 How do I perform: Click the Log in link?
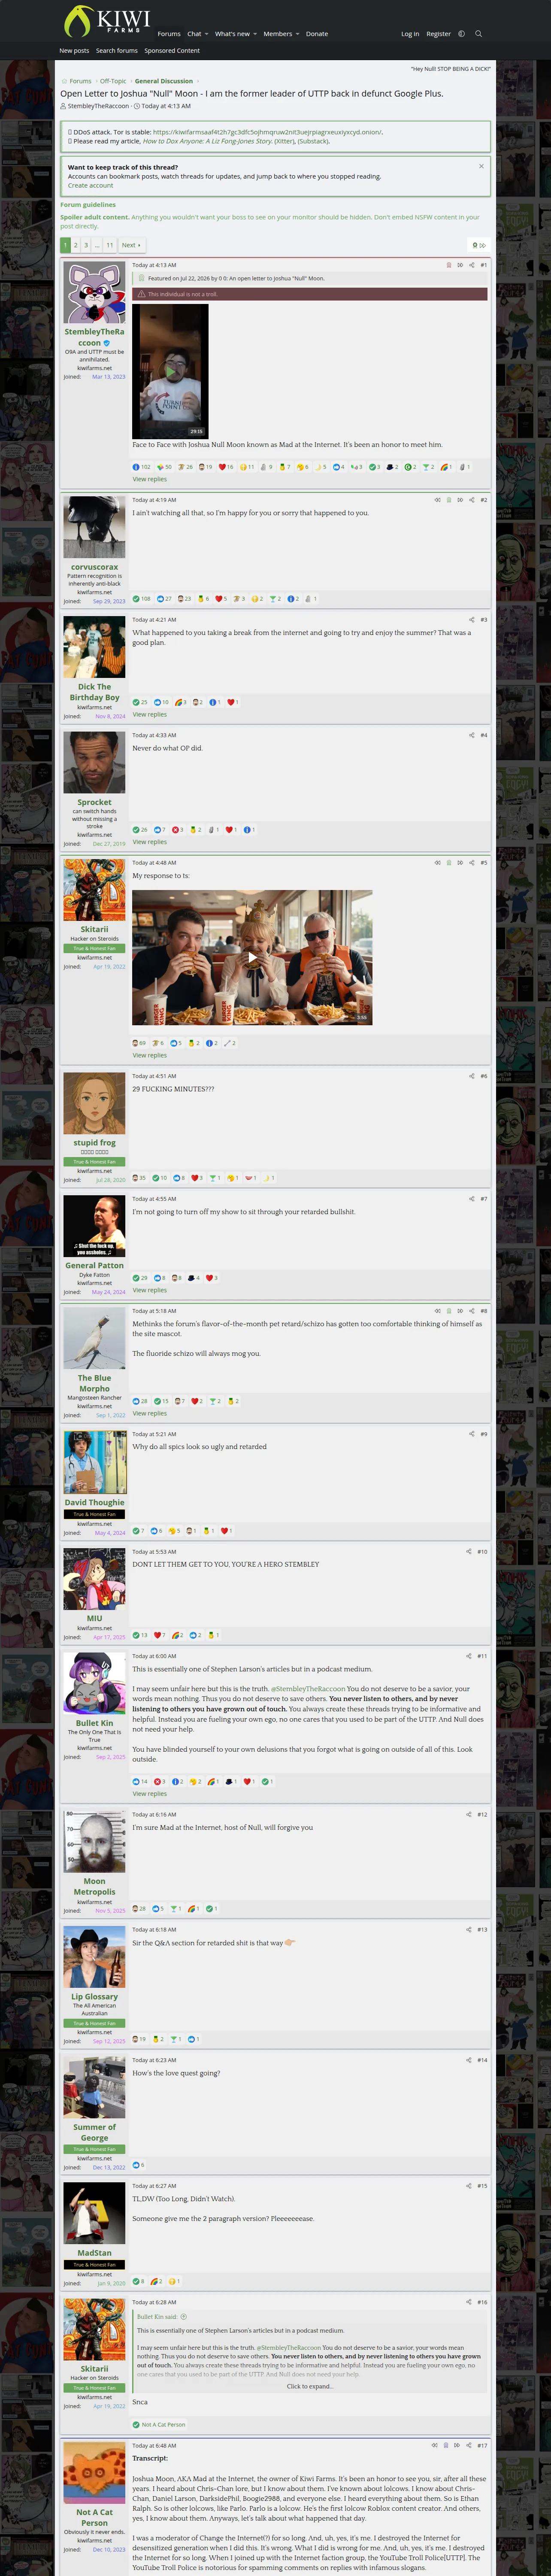[410, 34]
